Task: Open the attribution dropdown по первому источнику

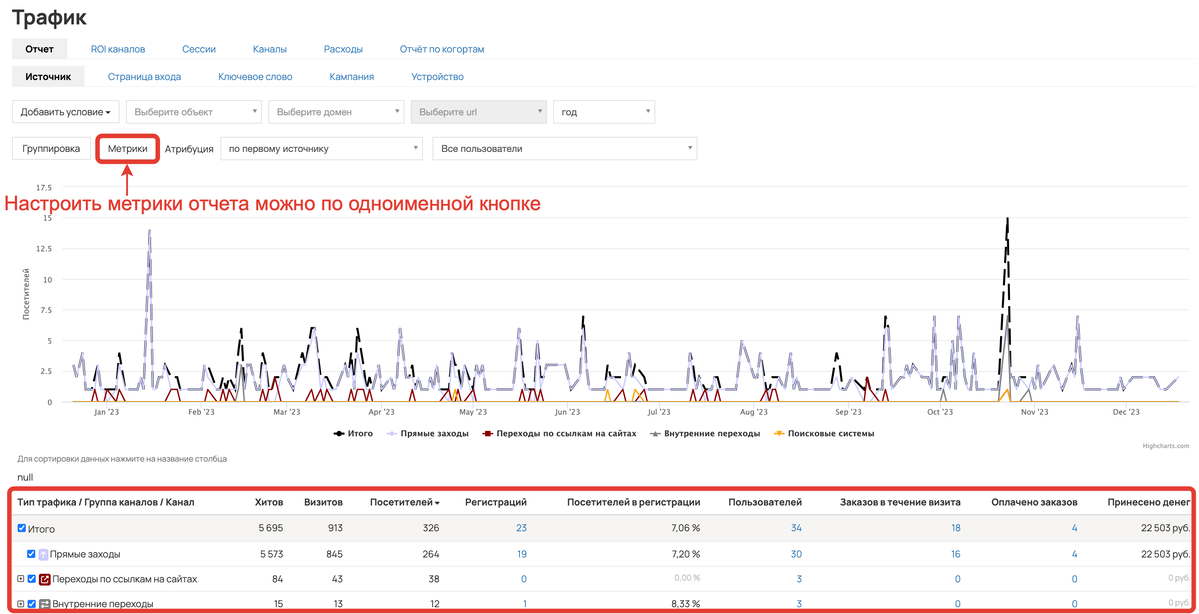Action: (x=321, y=149)
